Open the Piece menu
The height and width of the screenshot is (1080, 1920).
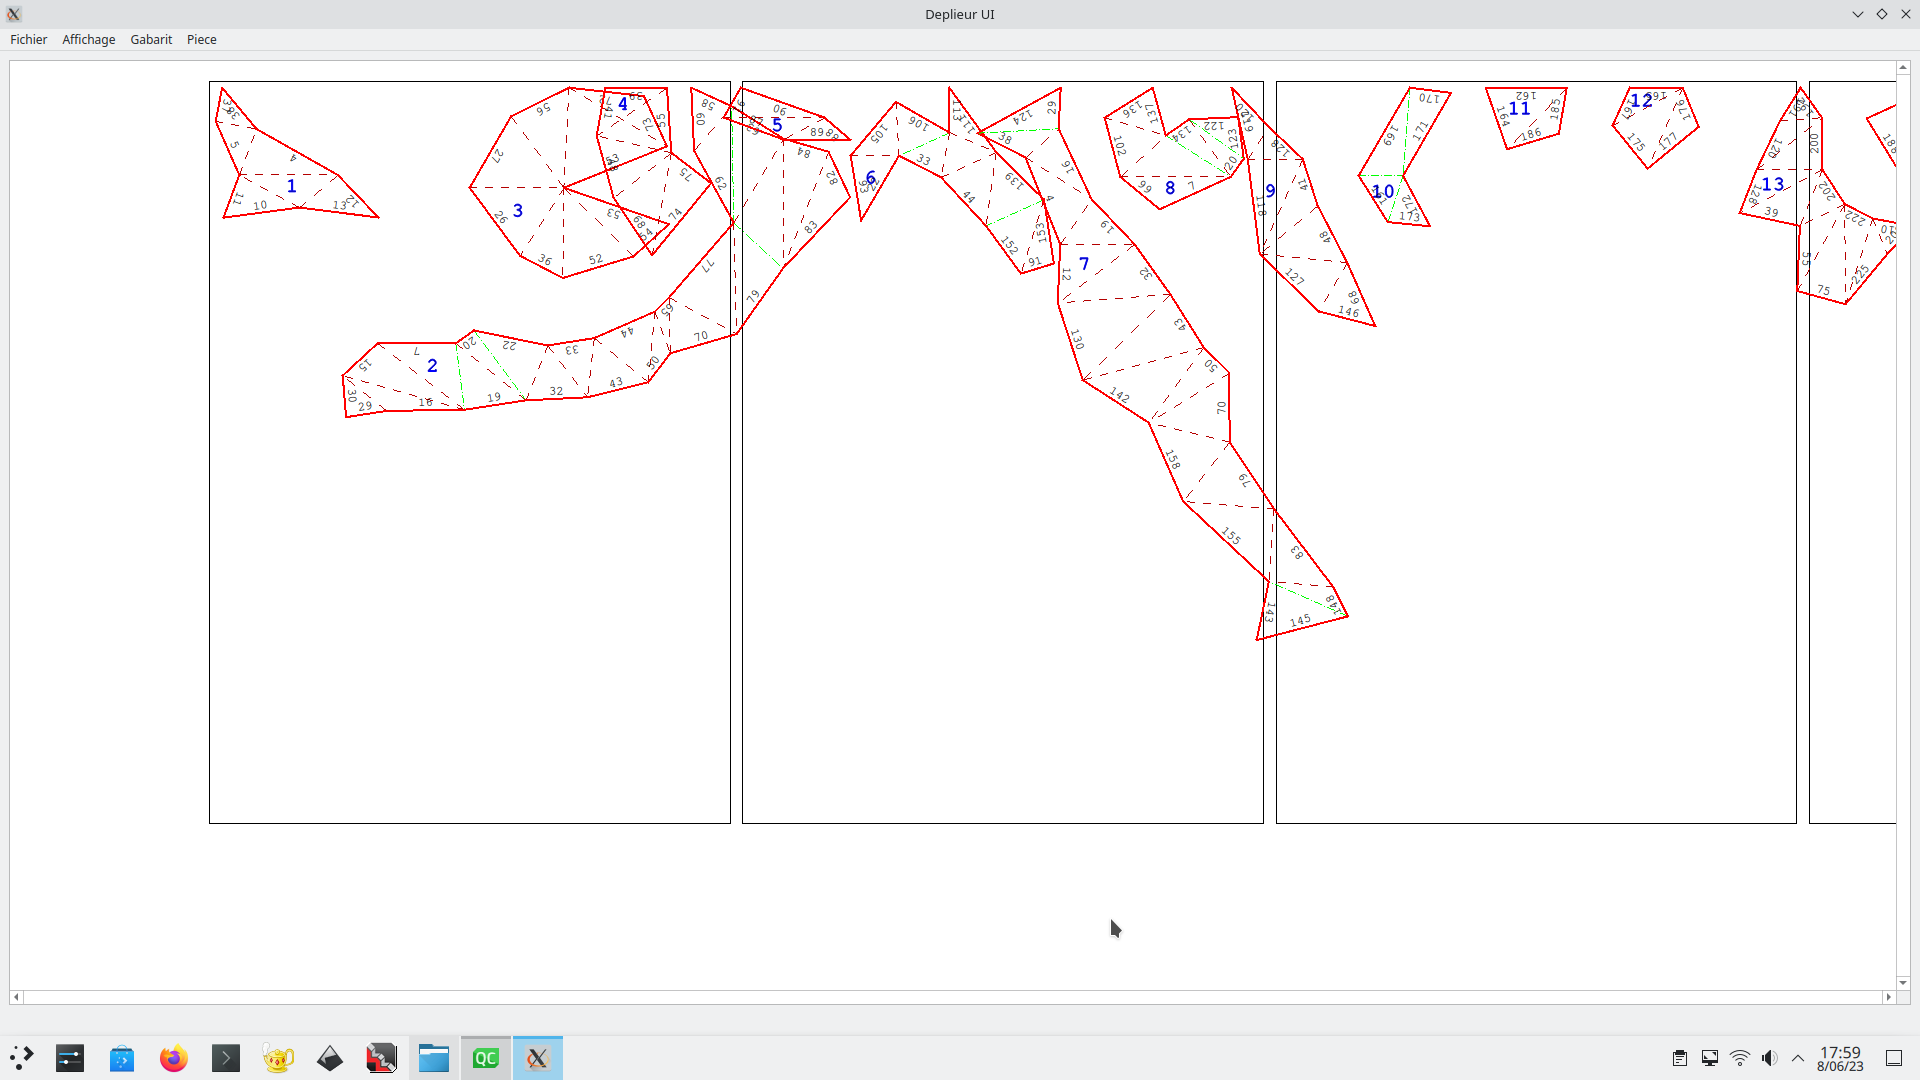tap(201, 39)
